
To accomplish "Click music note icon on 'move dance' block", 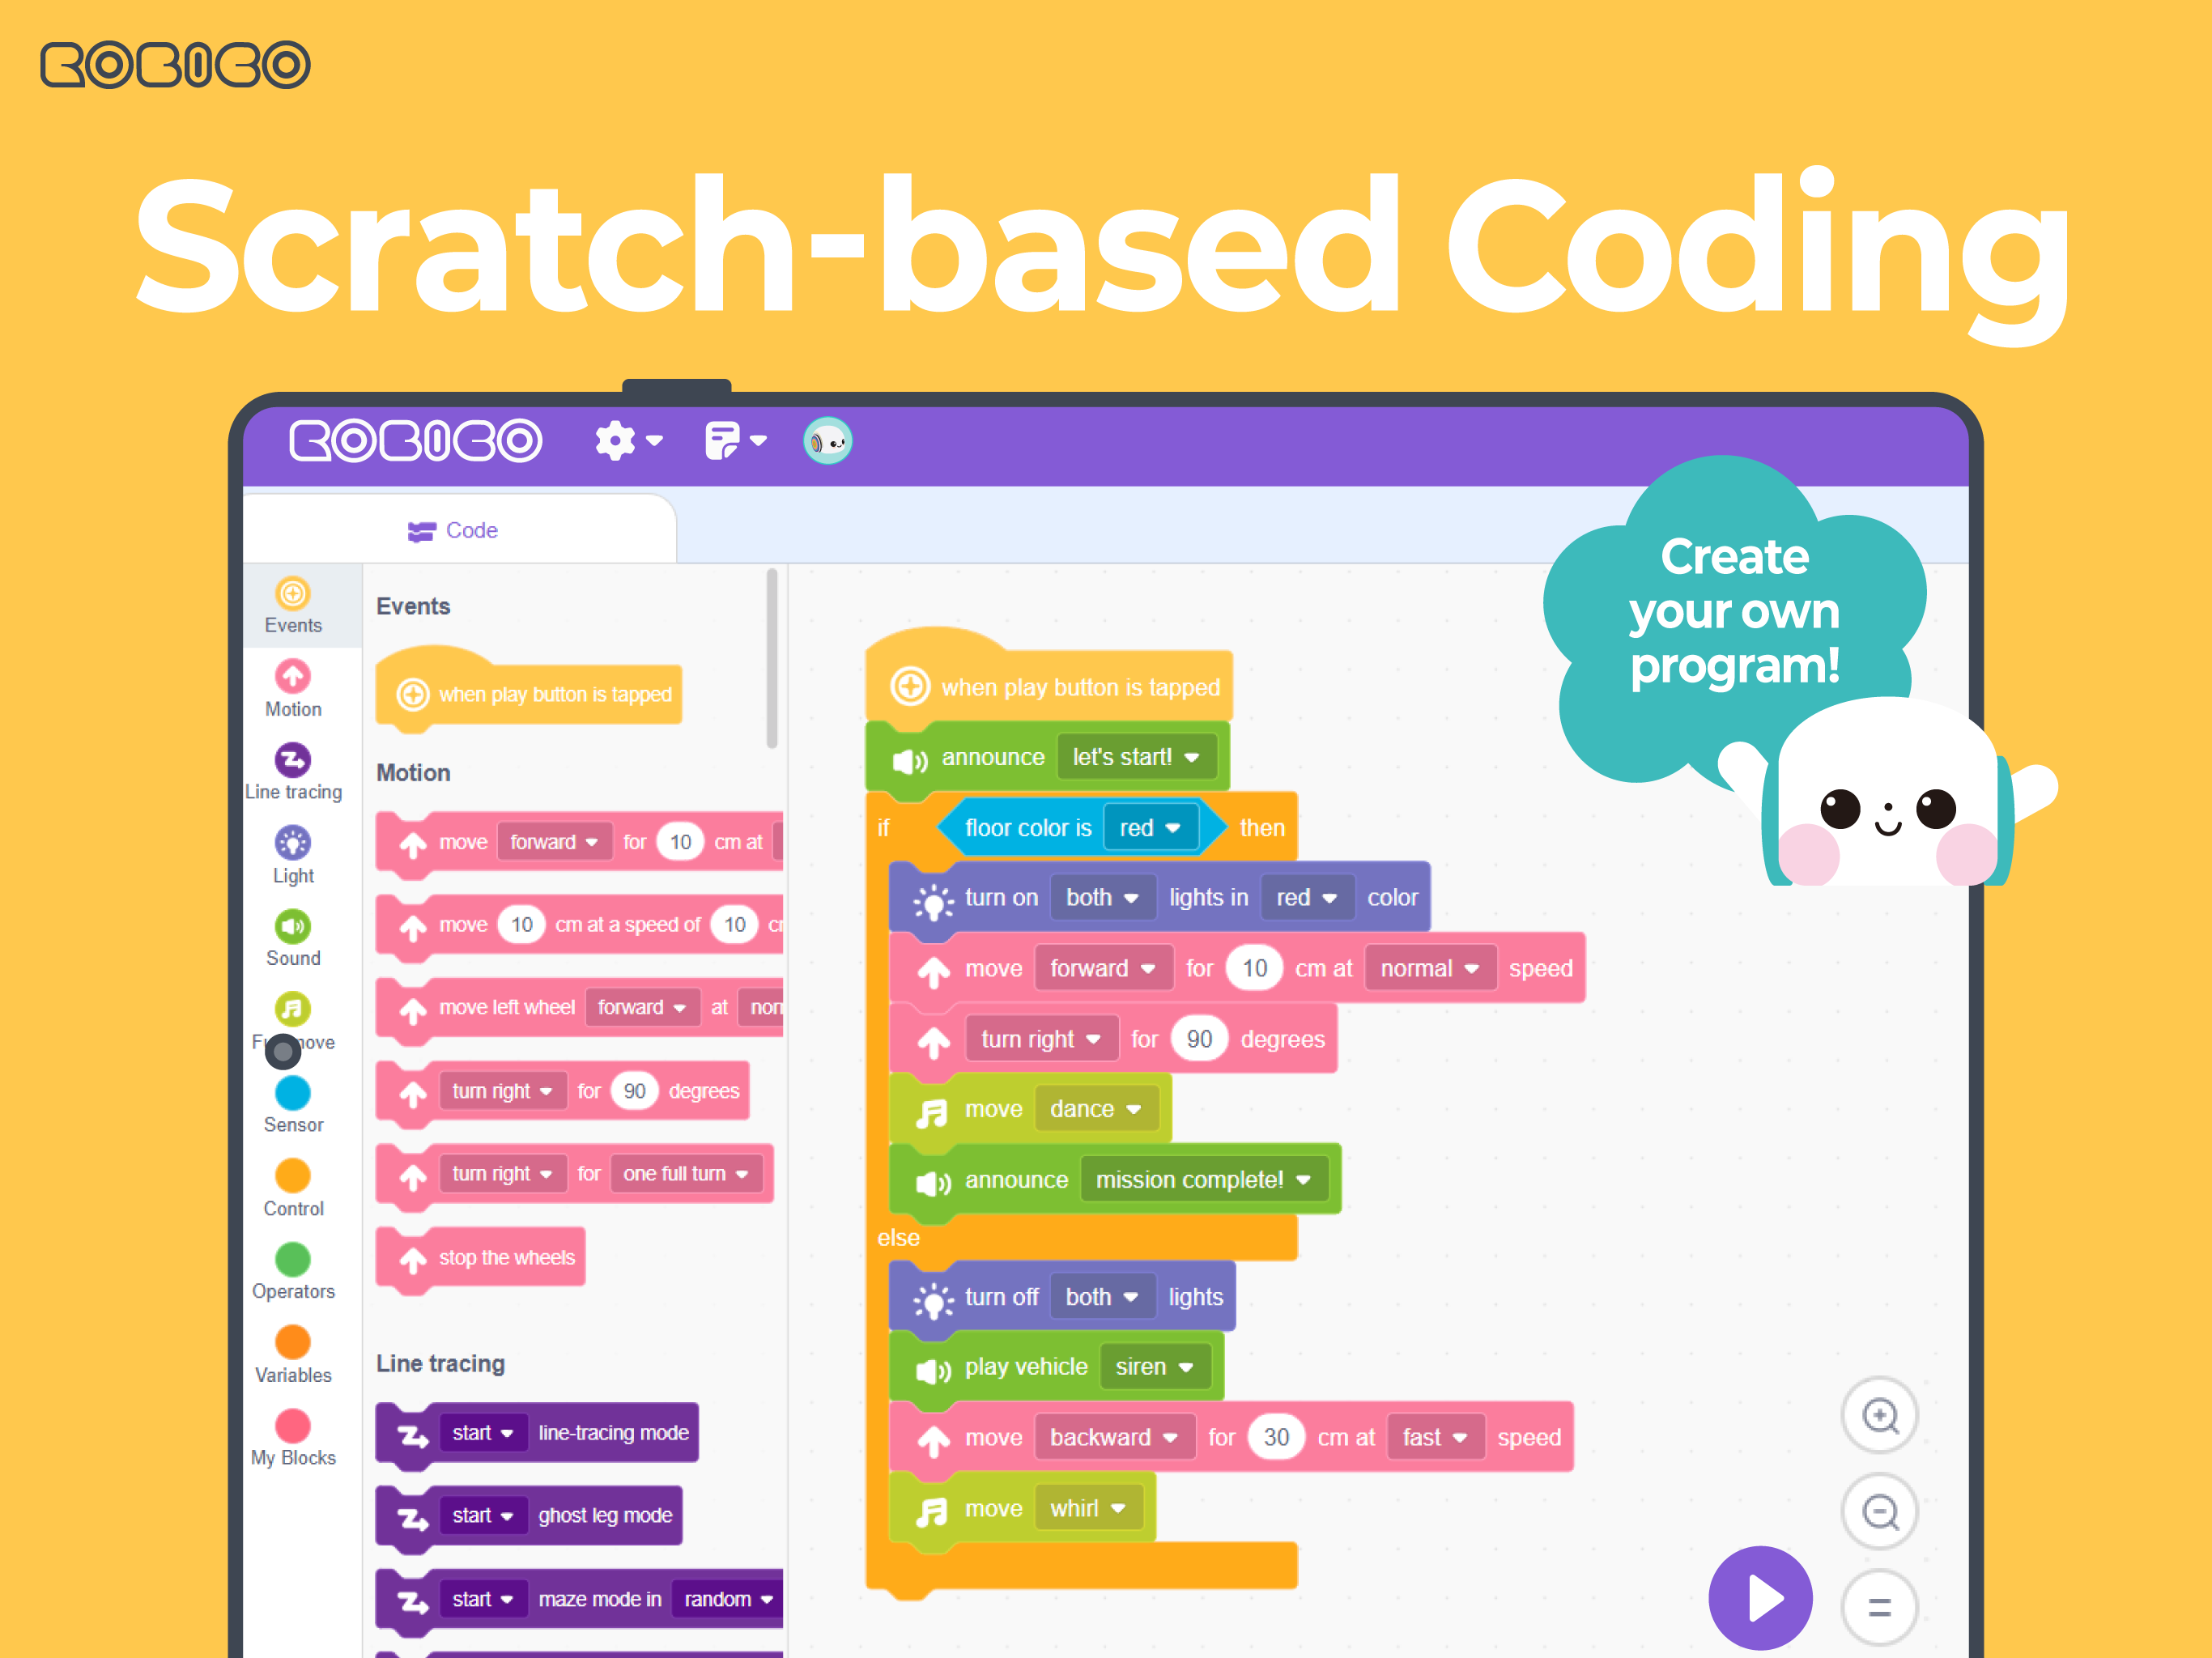I will coord(932,1112).
